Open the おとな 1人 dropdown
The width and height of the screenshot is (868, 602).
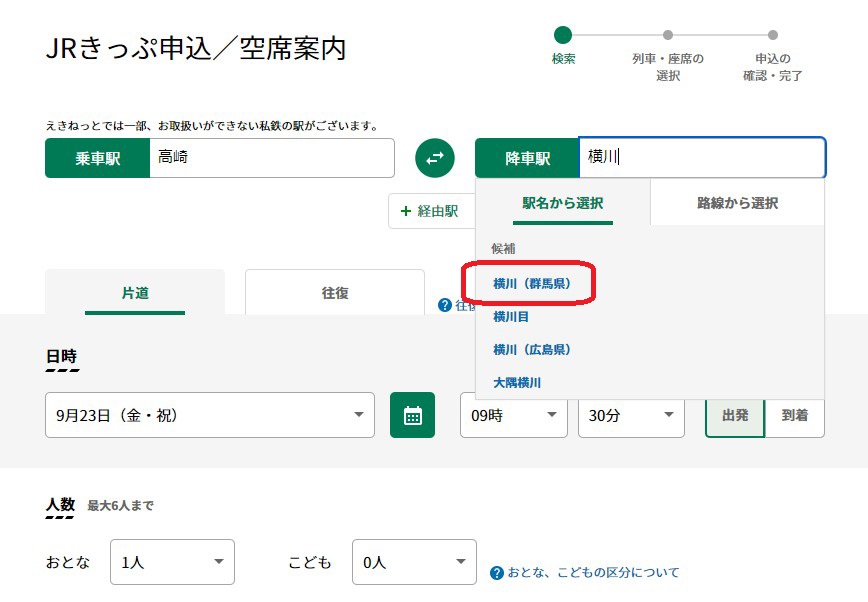coord(172,562)
